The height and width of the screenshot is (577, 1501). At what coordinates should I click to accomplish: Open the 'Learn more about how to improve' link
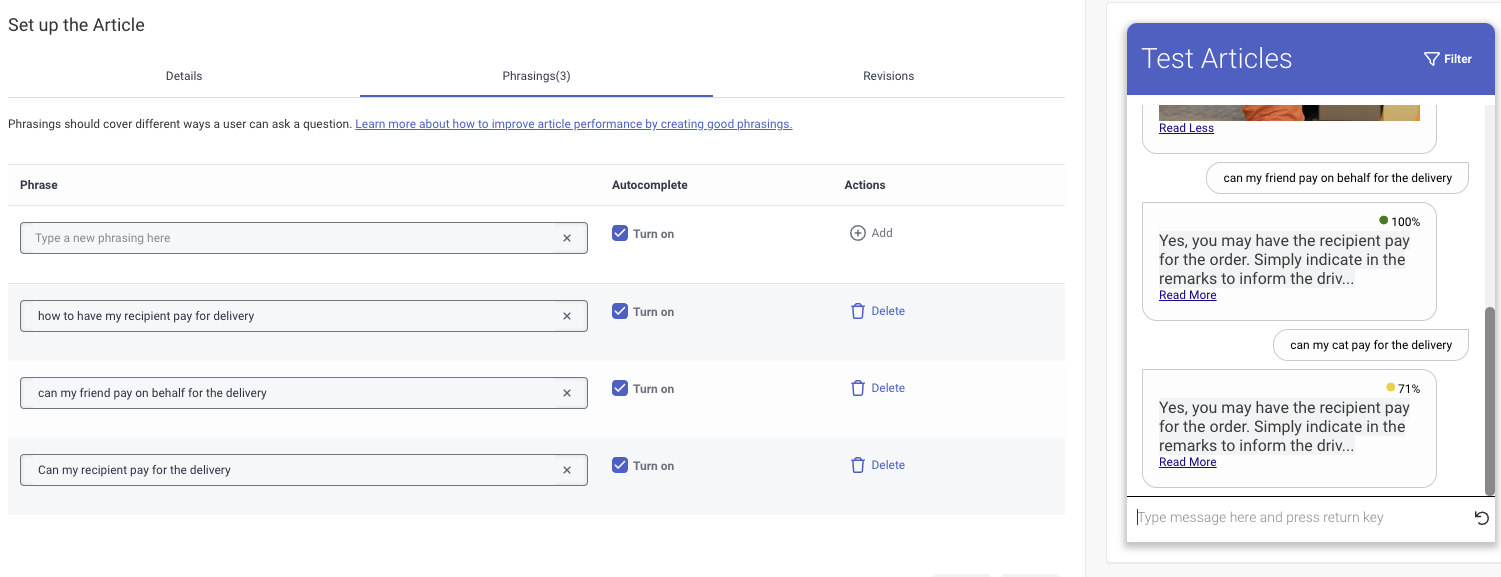(x=573, y=124)
